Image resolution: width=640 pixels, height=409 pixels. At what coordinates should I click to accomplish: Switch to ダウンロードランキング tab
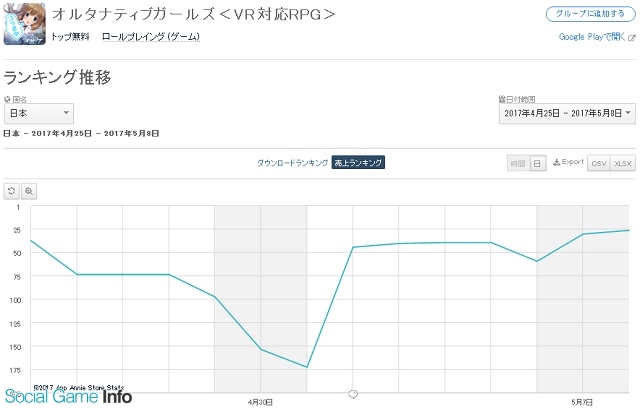(292, 162)
